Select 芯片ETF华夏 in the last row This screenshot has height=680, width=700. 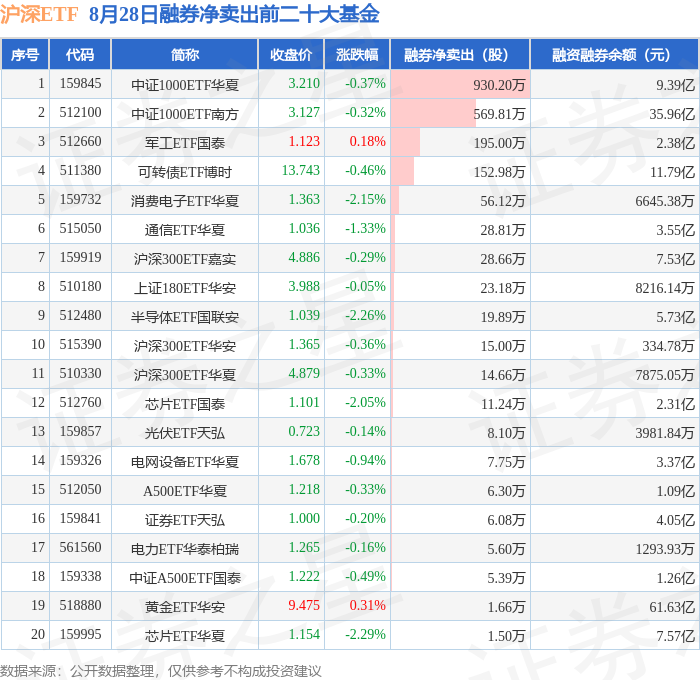coord(185,636)
